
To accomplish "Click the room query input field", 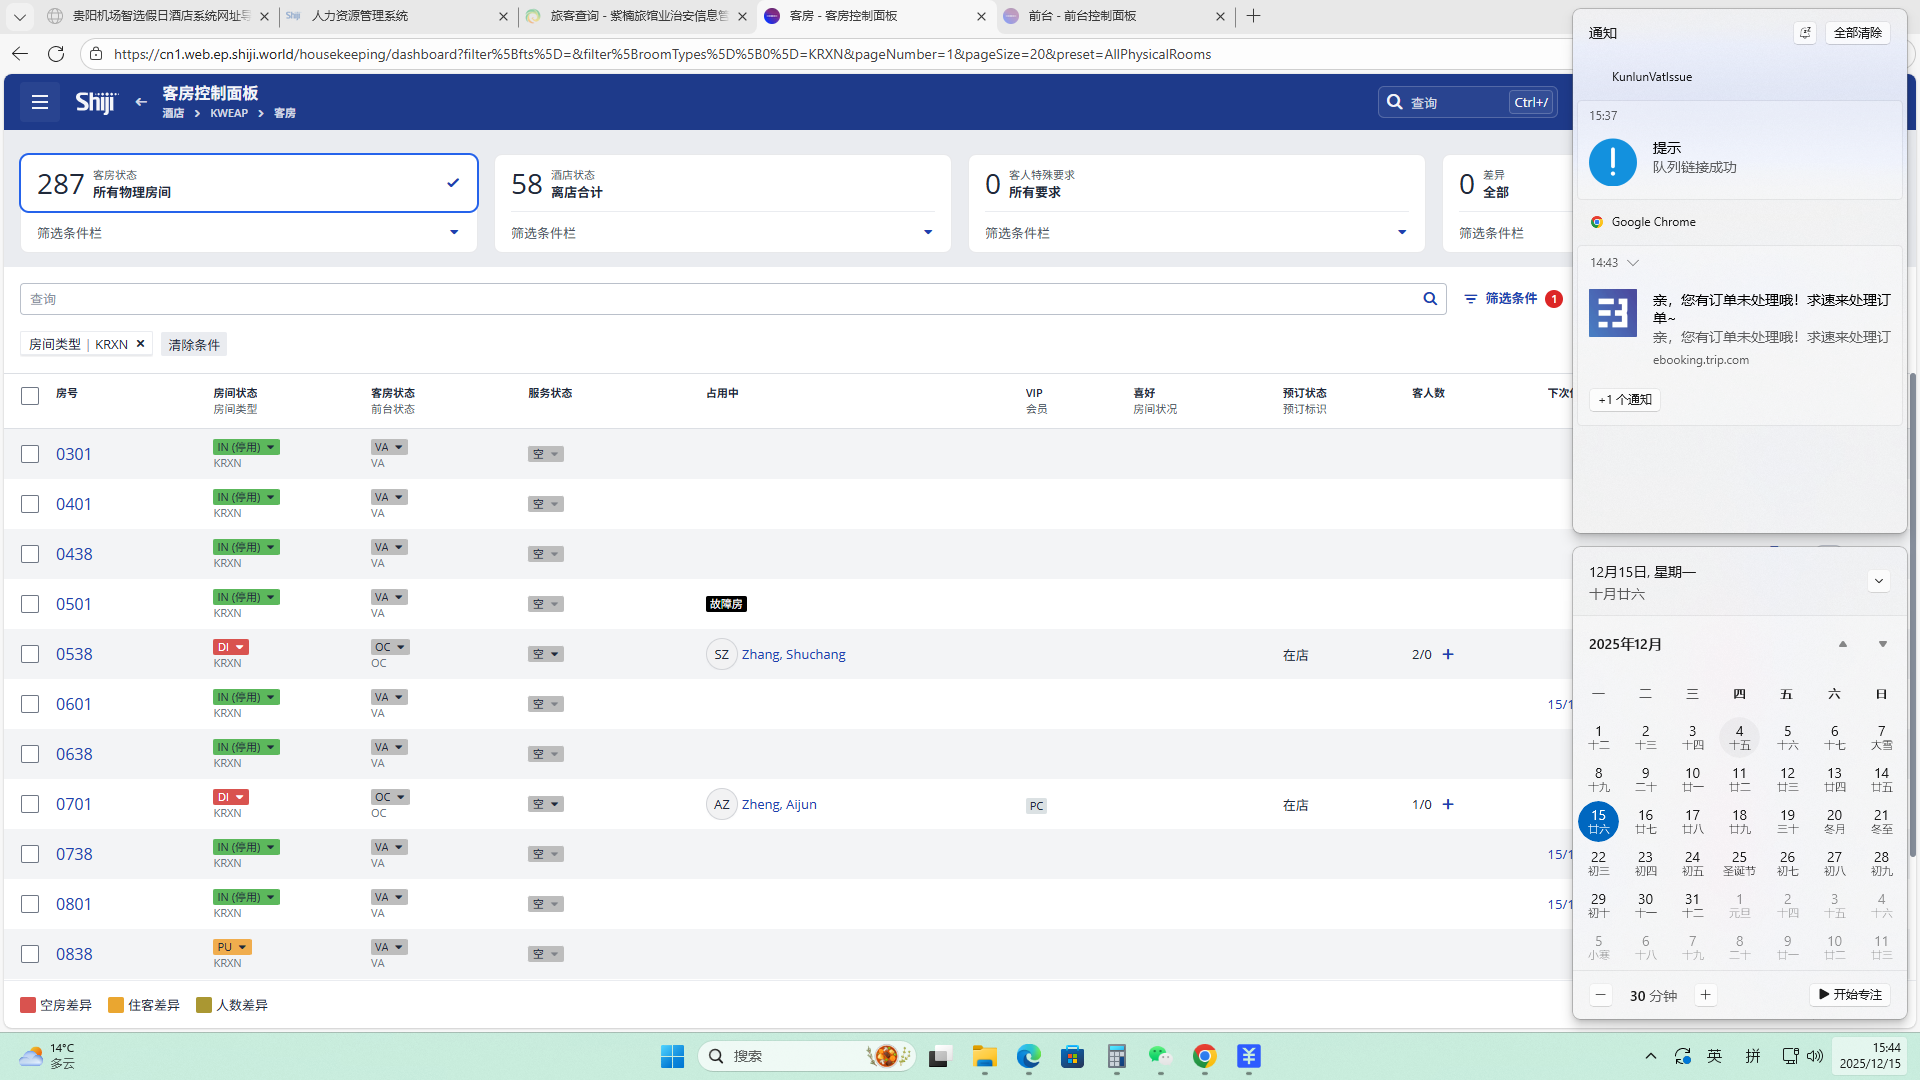I will pyautogui.click(x=700, y=299).
